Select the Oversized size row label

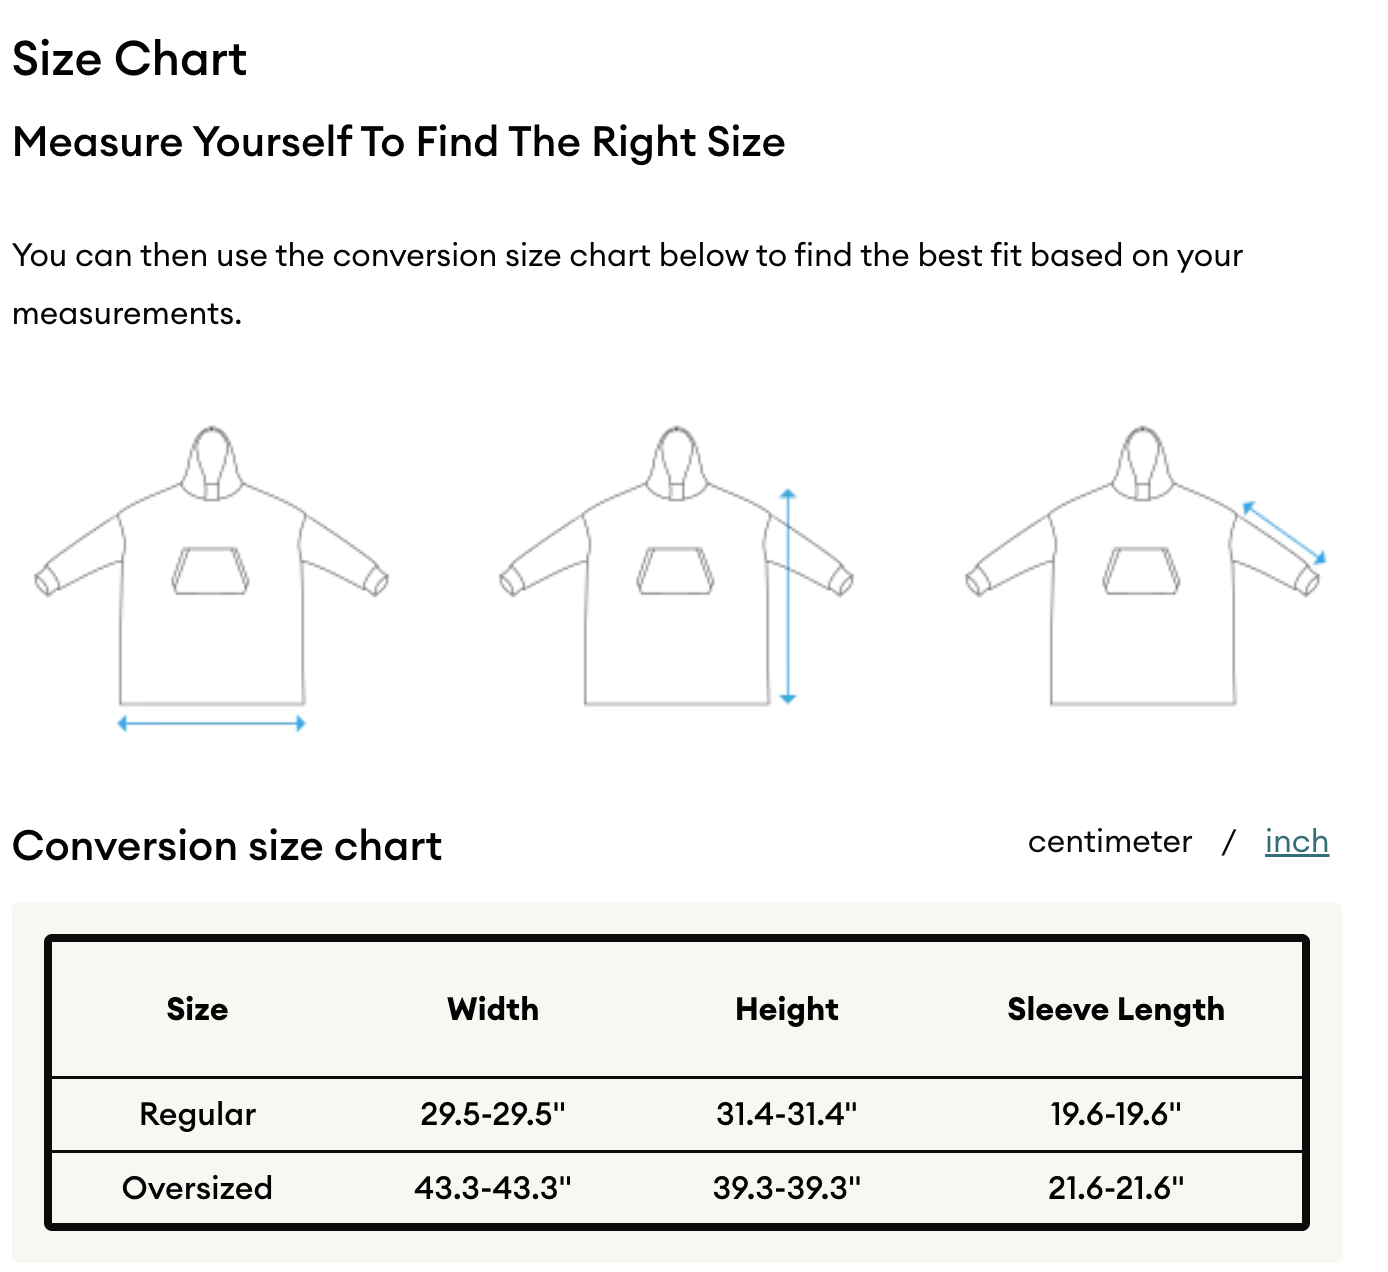[197, 1188]
